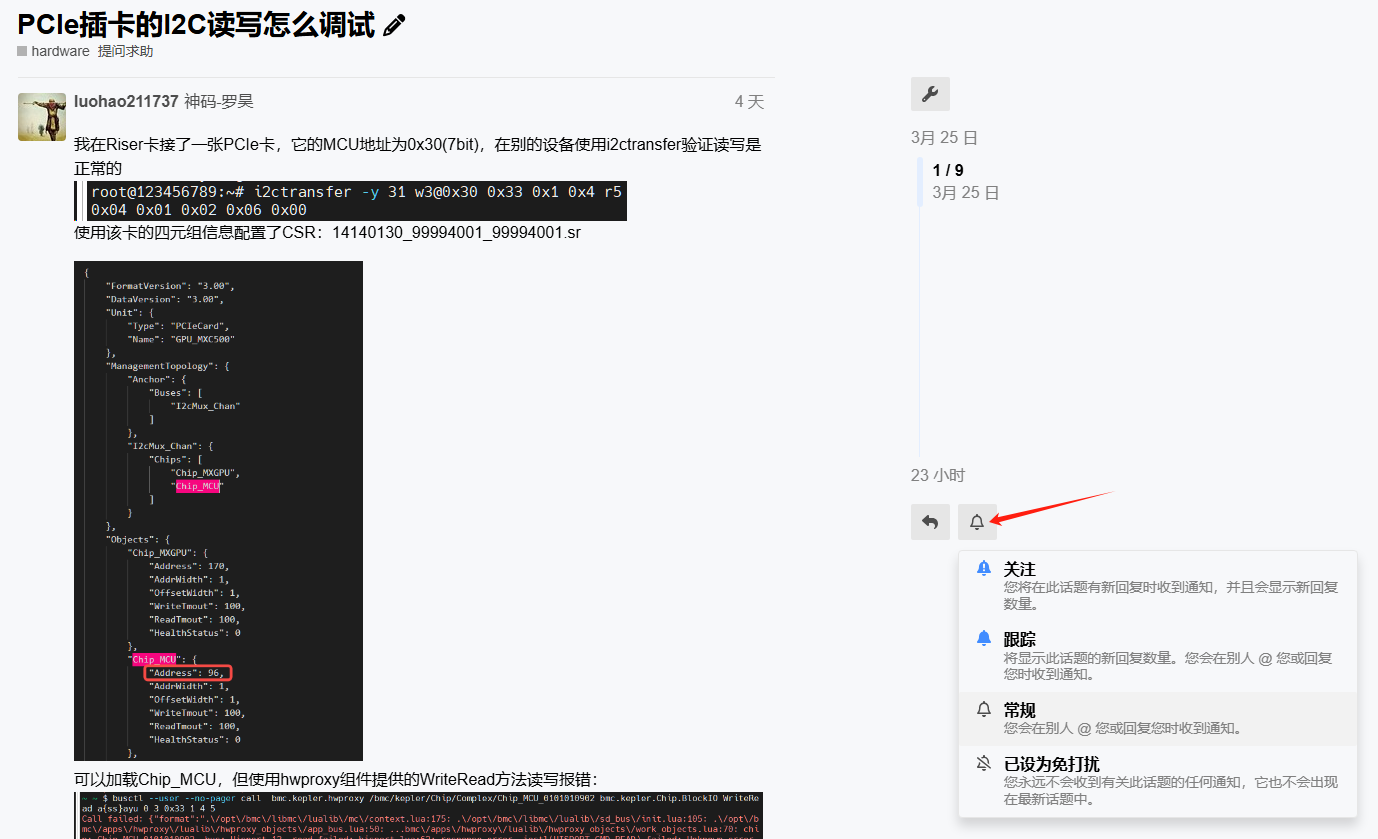1378x839 pixels.
Task: Open the bell notification level dropdown
Action: point(977,522)
